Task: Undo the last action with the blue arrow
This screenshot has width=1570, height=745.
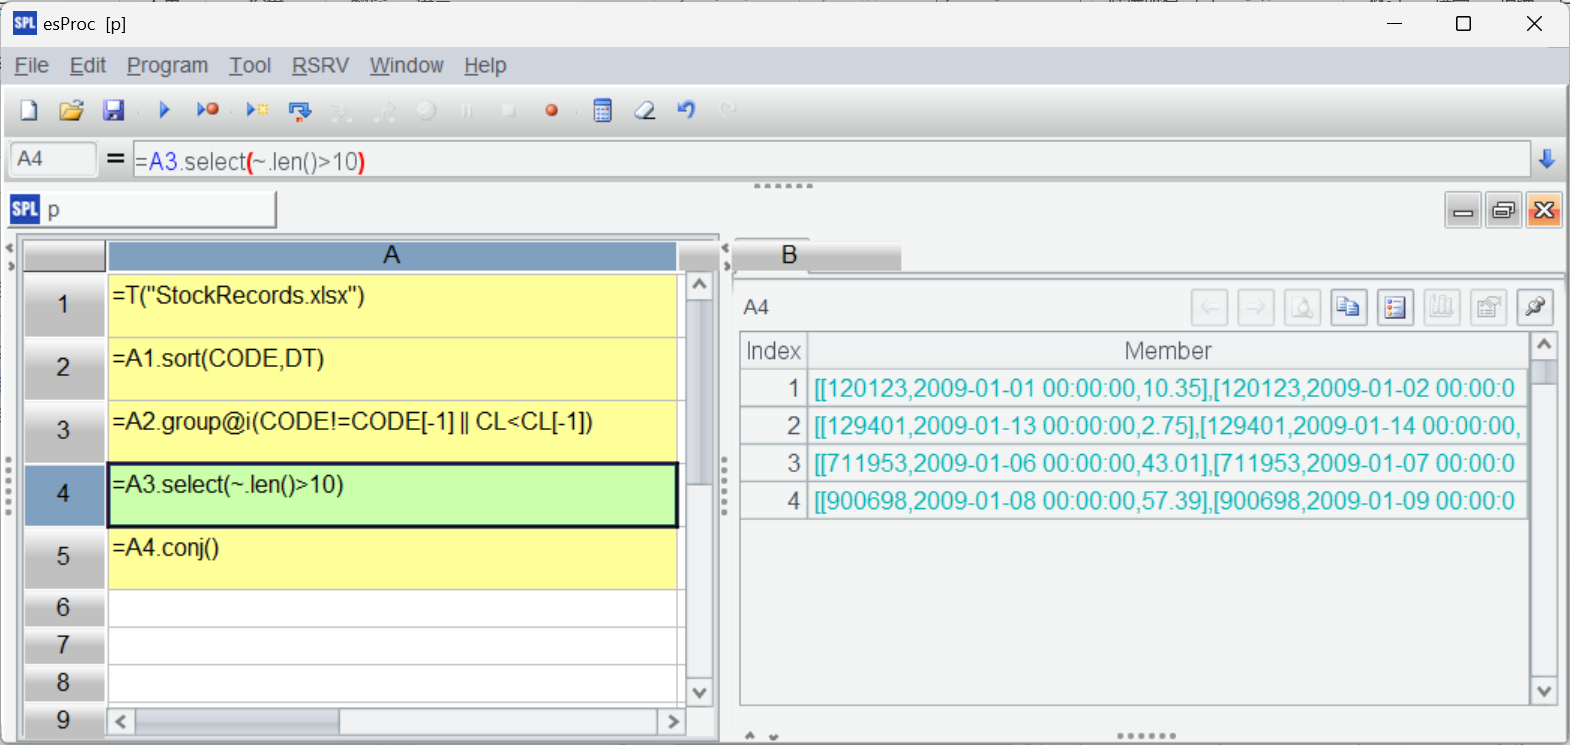Action: [686, 109]
